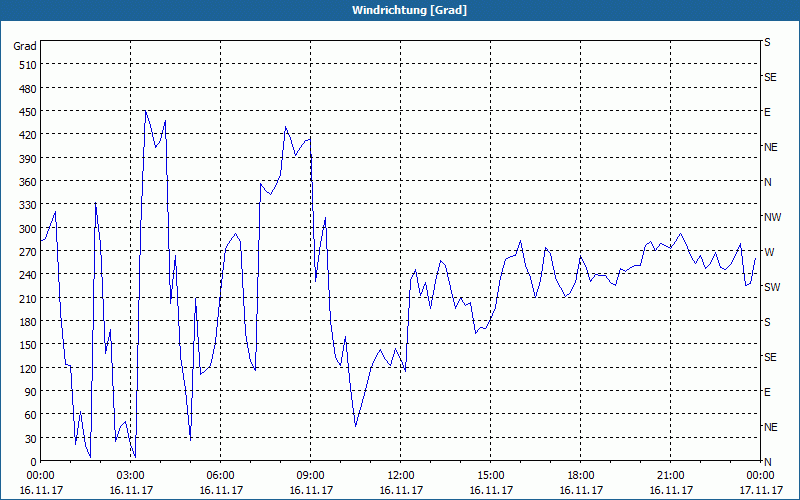Click the "Grad" unit label on left axis
This screenshot has height=500, width=800.
click(25, 46)
